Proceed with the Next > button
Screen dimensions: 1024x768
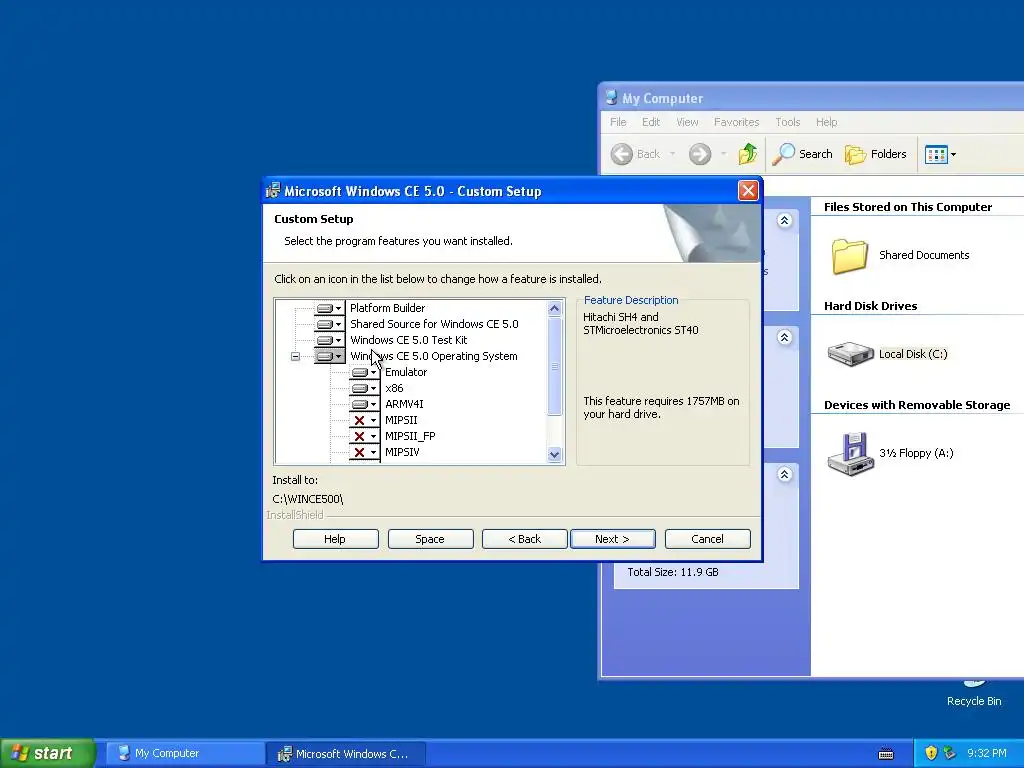click(613, 539)
